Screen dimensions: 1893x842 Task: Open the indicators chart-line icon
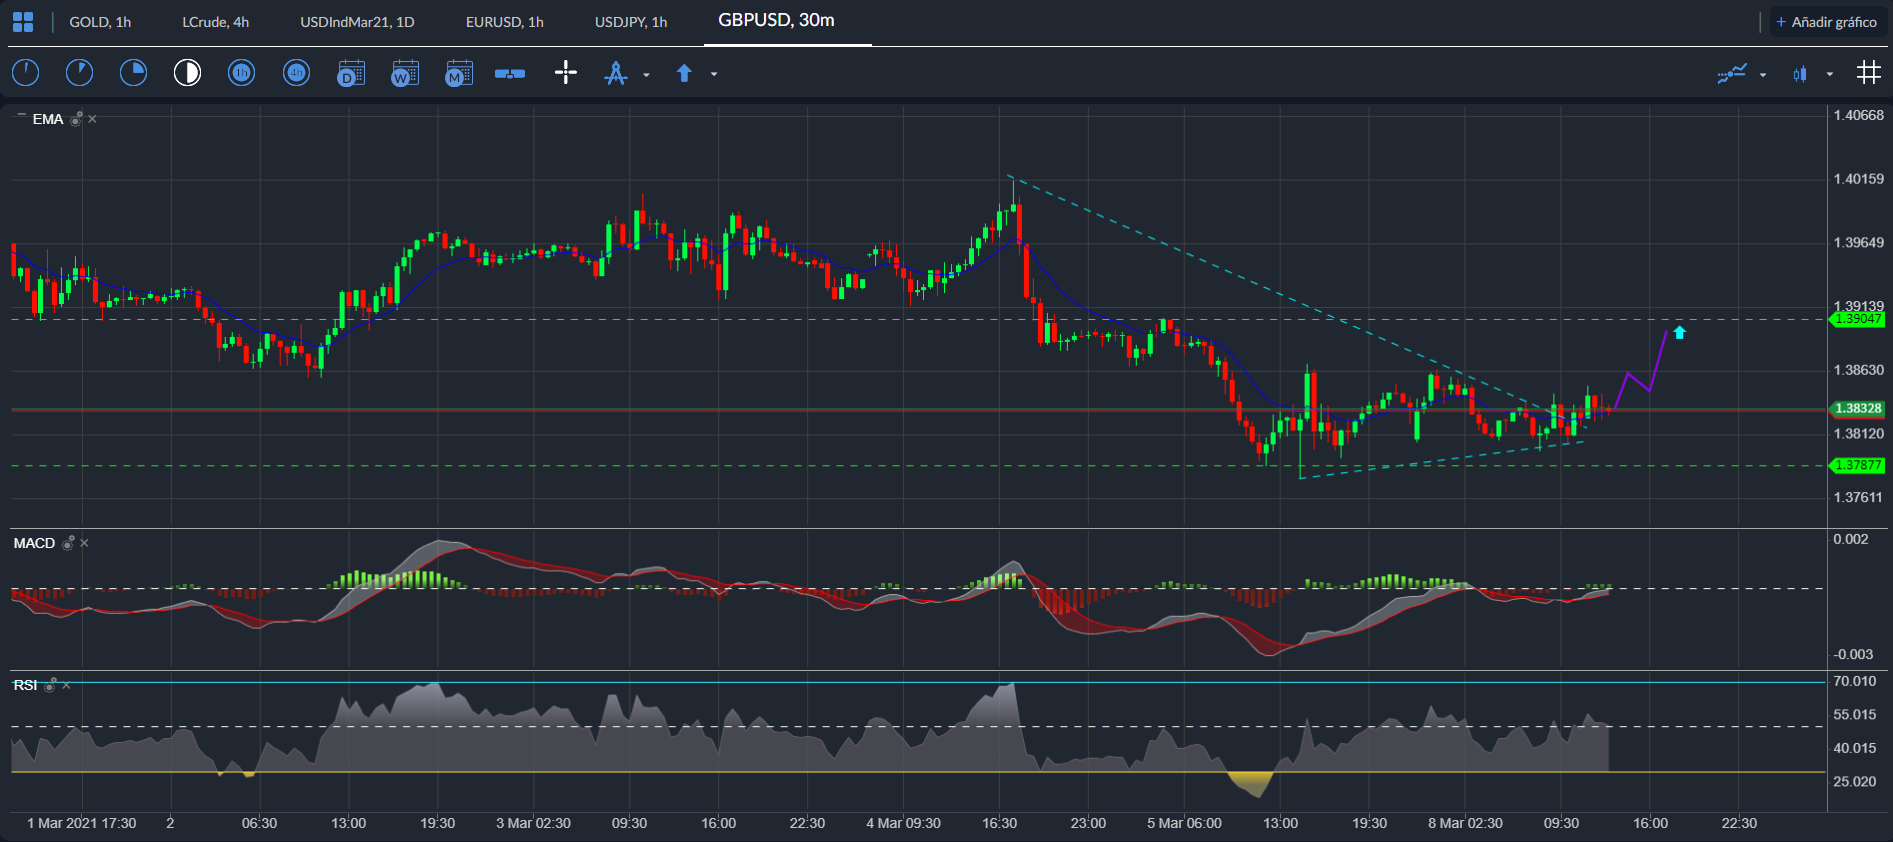[x=1732, y=73]
